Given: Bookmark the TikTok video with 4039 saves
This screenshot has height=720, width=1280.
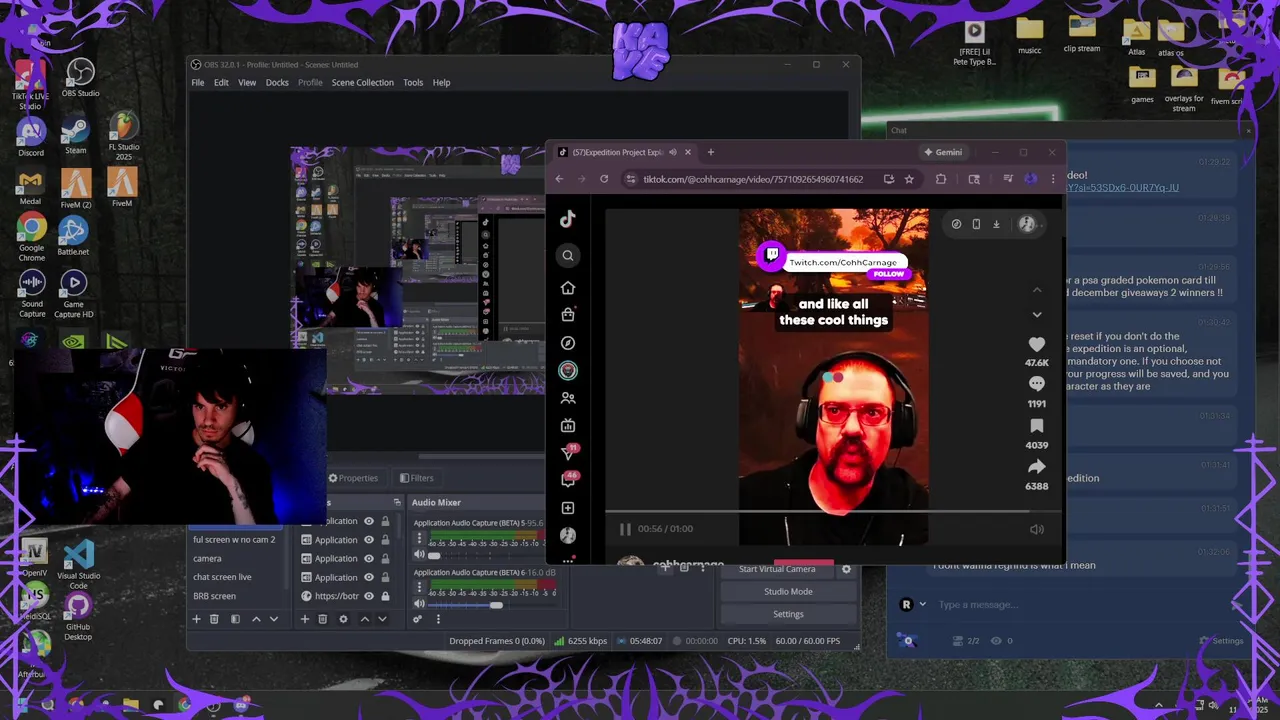Looking at the screenshot, I should tap(1037, 426).
